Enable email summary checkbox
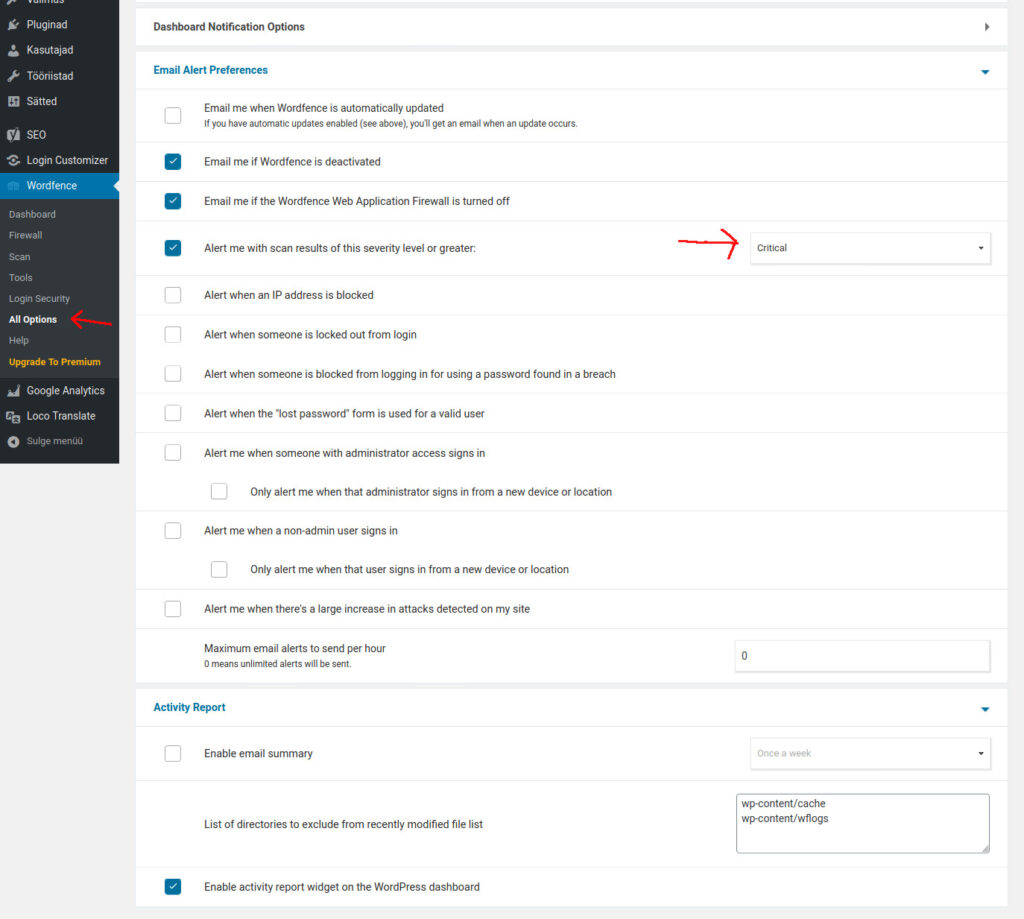1024x919 pixels. pos(172,753)
